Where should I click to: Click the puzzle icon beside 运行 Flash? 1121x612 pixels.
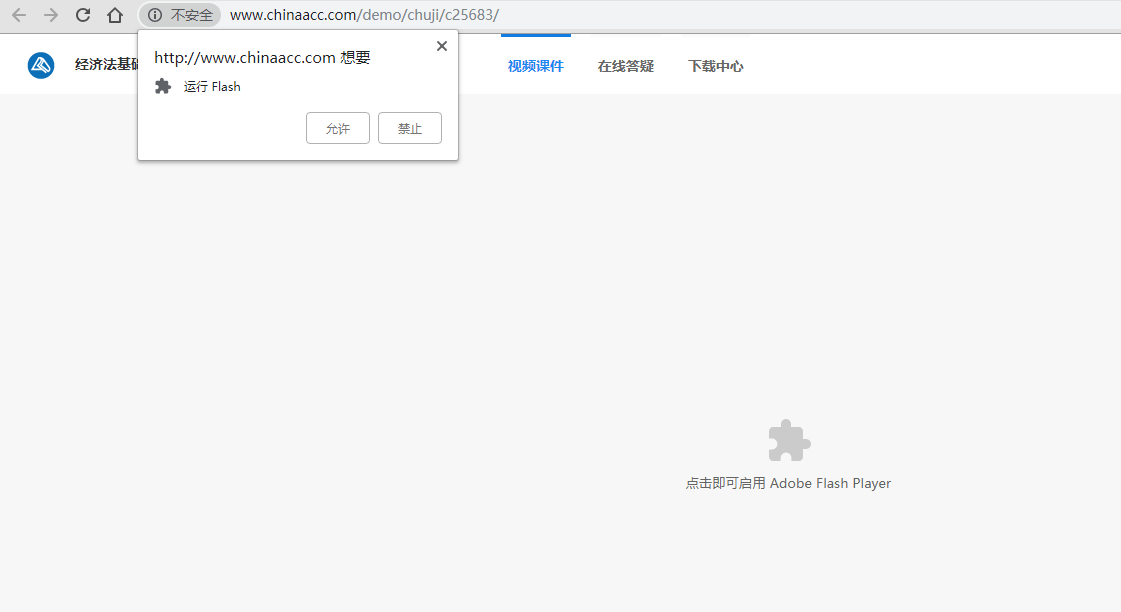tap(163, 87)
